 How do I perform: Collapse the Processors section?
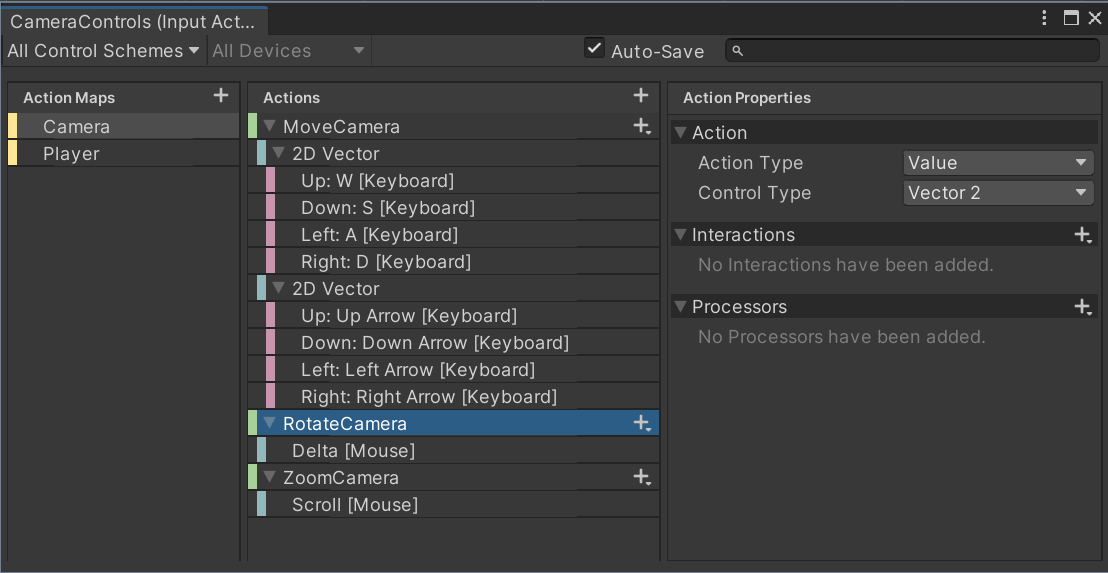coord(681,307)
